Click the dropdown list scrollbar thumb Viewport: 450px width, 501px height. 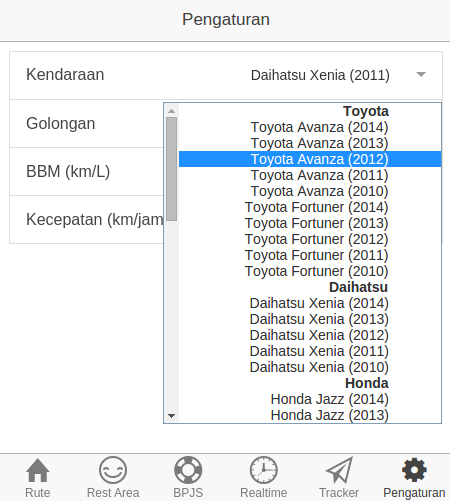171,169
